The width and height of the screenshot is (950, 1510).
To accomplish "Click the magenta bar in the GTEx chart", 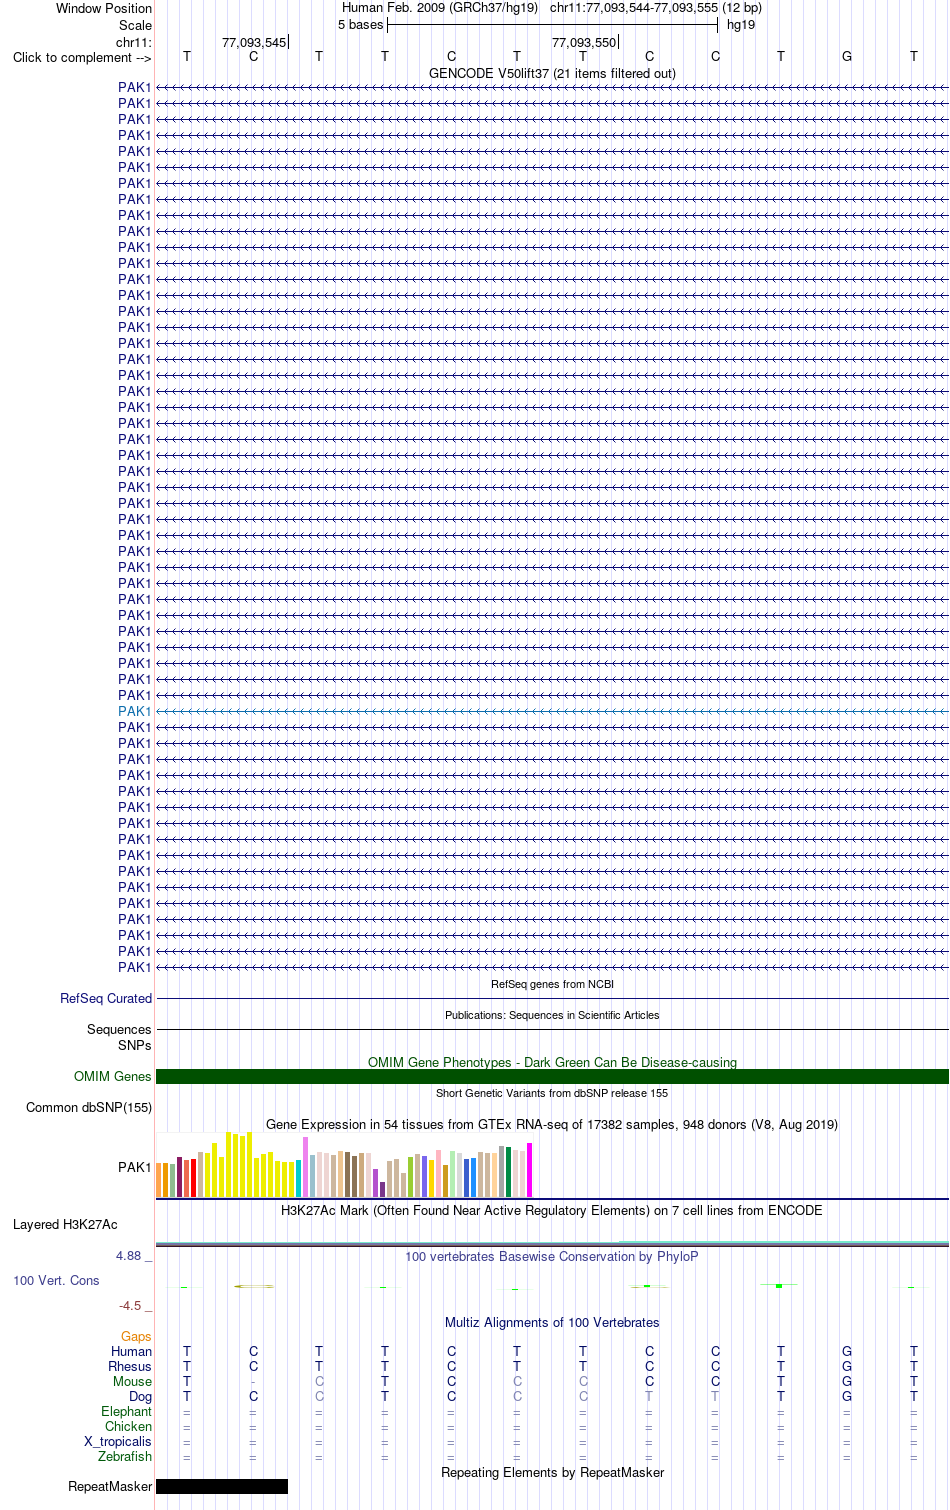I will [530, 1170].
